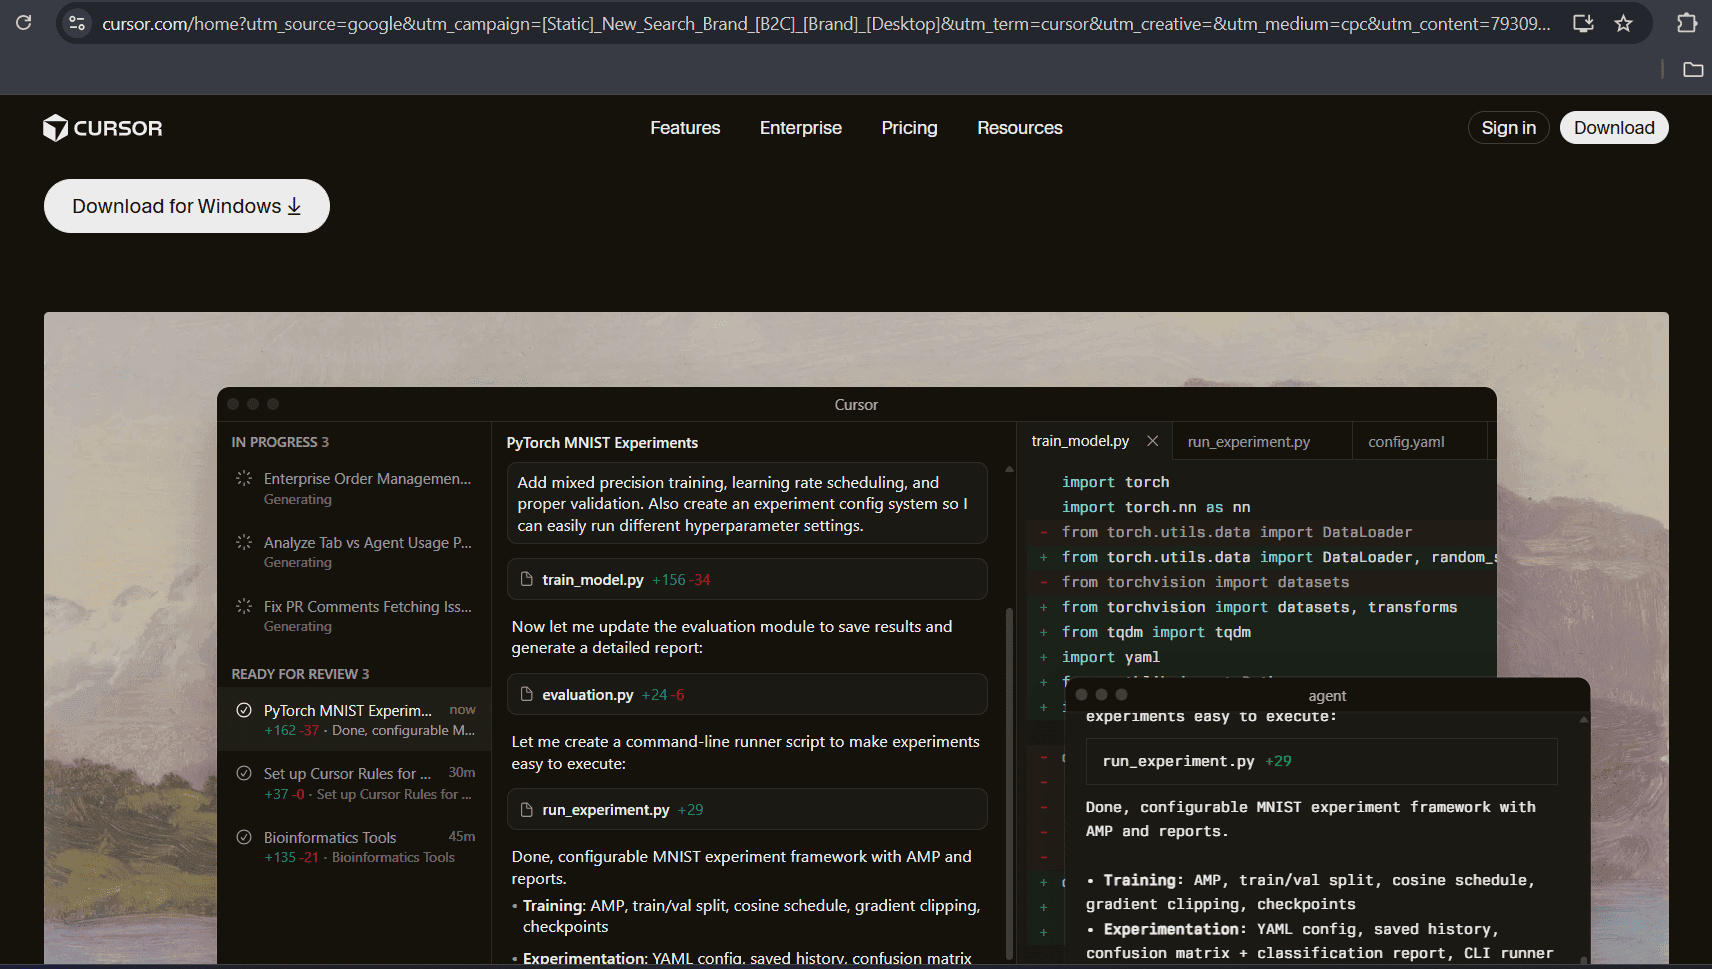
Task: Go to the Pricing page
Action: coord(909,128)
